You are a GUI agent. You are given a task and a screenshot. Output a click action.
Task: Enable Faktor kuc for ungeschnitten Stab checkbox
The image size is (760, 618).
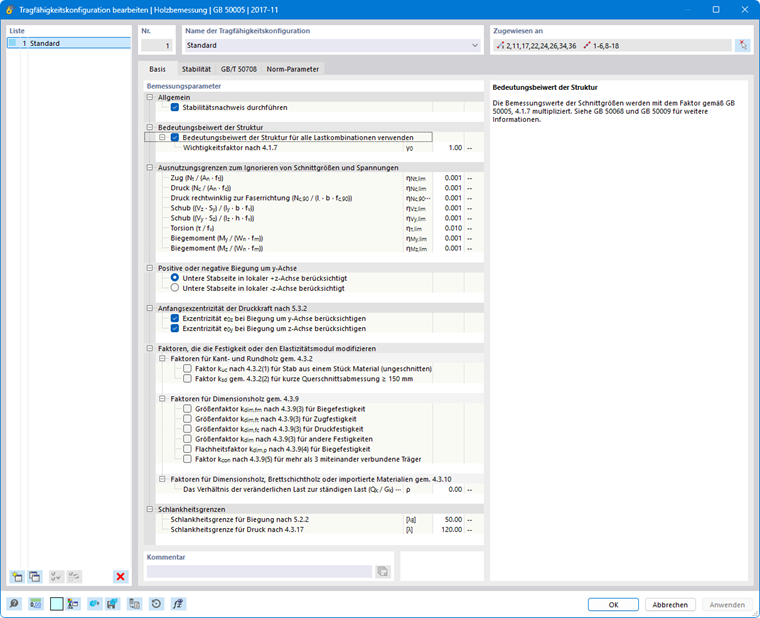(188, 368)
